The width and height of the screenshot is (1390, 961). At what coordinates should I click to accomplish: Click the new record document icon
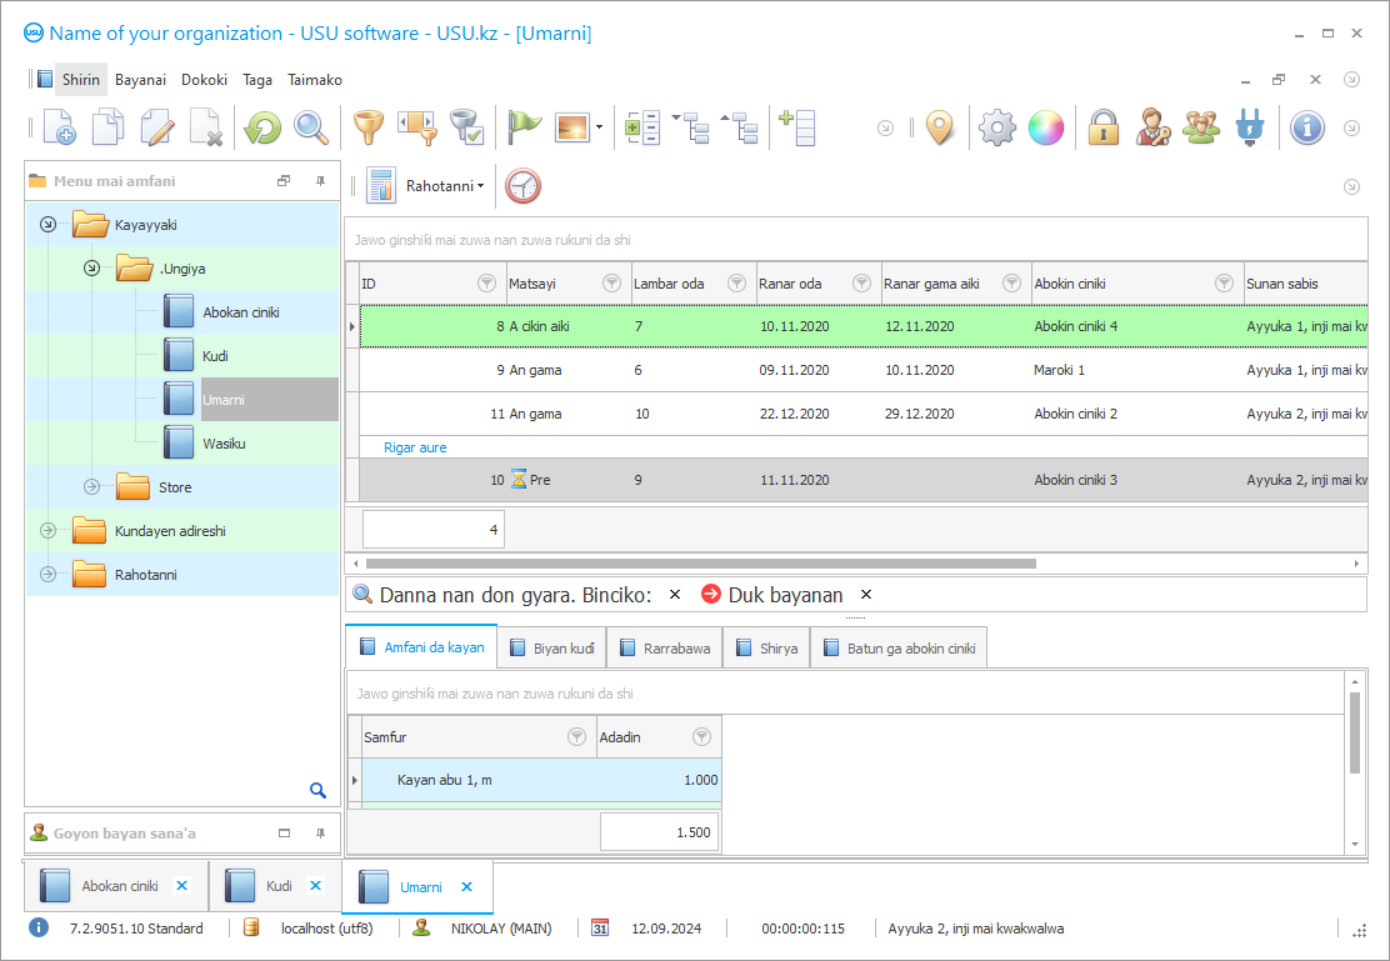[x=59, y=127]
